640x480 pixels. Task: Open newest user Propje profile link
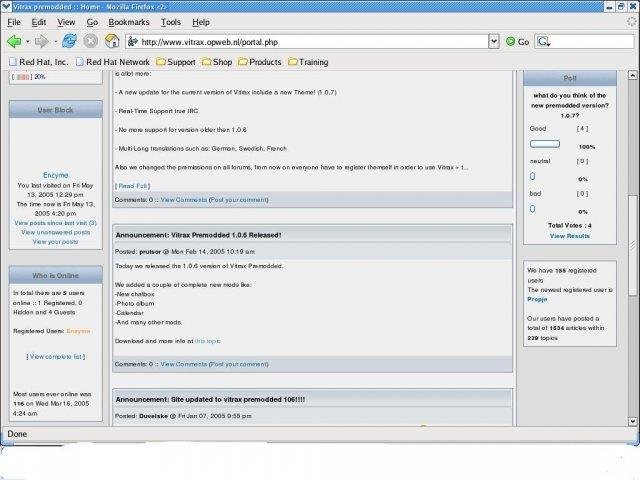click(x=537, y=299)
